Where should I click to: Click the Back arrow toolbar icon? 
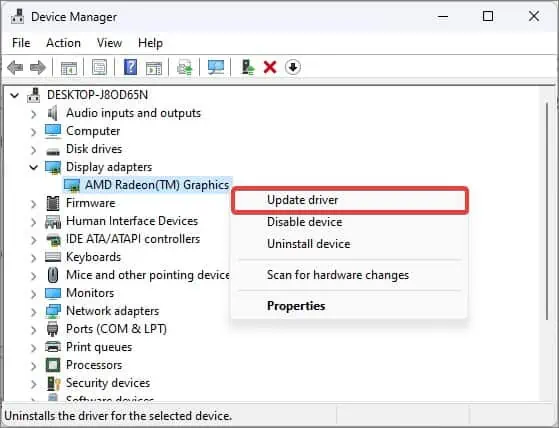(x=15, y=67)
